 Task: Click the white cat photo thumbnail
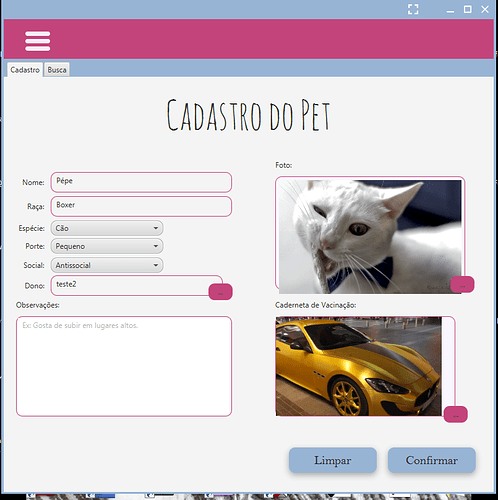pos(370,237)
